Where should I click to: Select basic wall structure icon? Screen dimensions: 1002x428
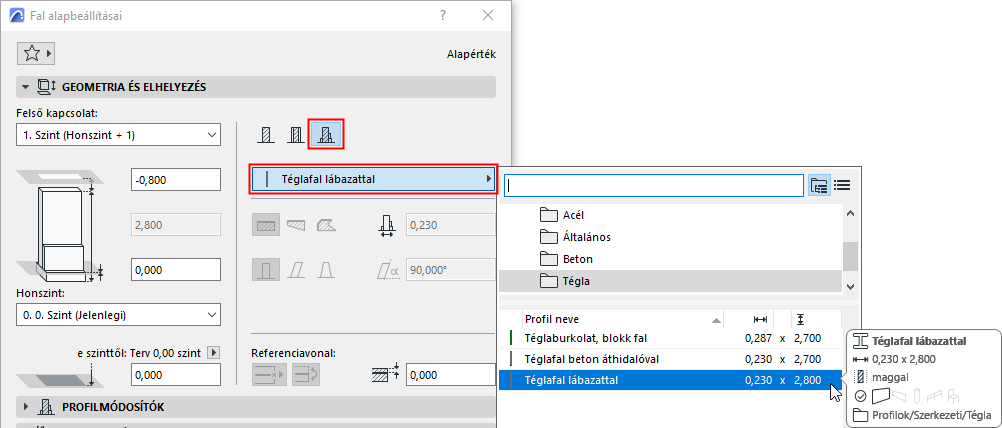coord(266,134)
